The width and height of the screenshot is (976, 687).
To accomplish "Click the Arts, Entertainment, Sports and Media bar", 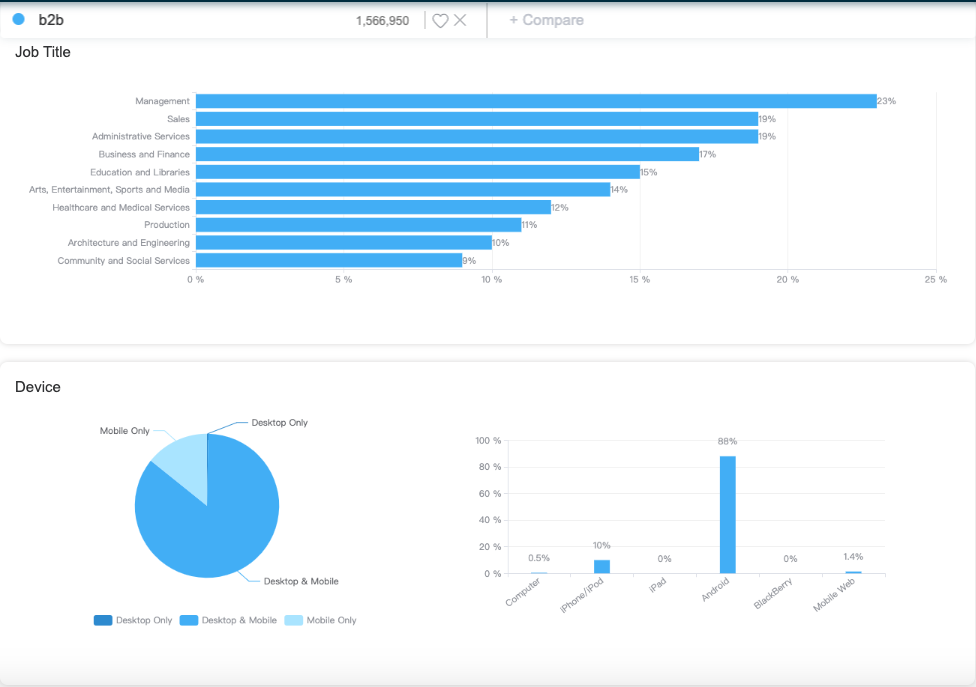I will [403, 189].
